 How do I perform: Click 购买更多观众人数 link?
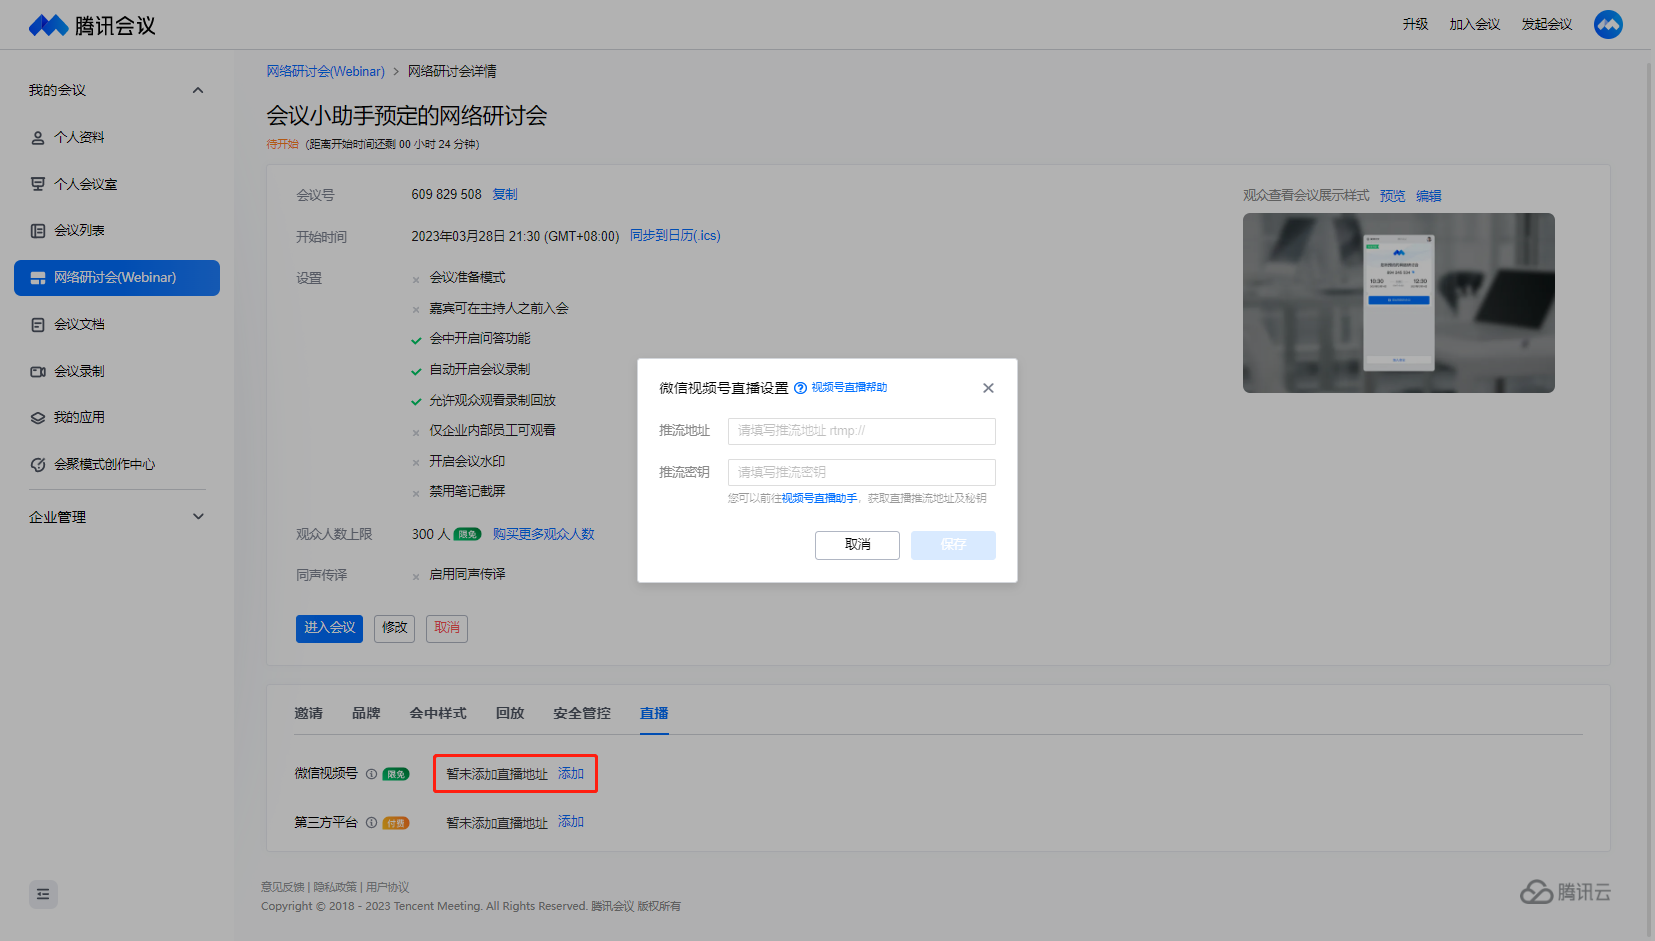(543, 534)
